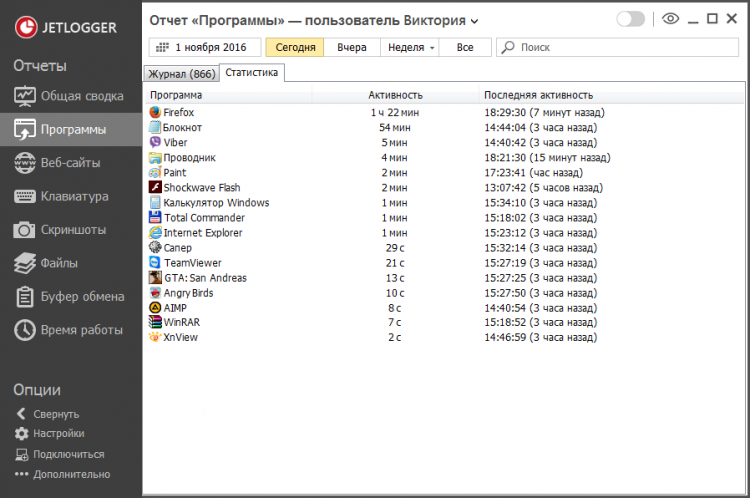
Task: Open Скриншоты camera icon
Action: click(24, 230)
